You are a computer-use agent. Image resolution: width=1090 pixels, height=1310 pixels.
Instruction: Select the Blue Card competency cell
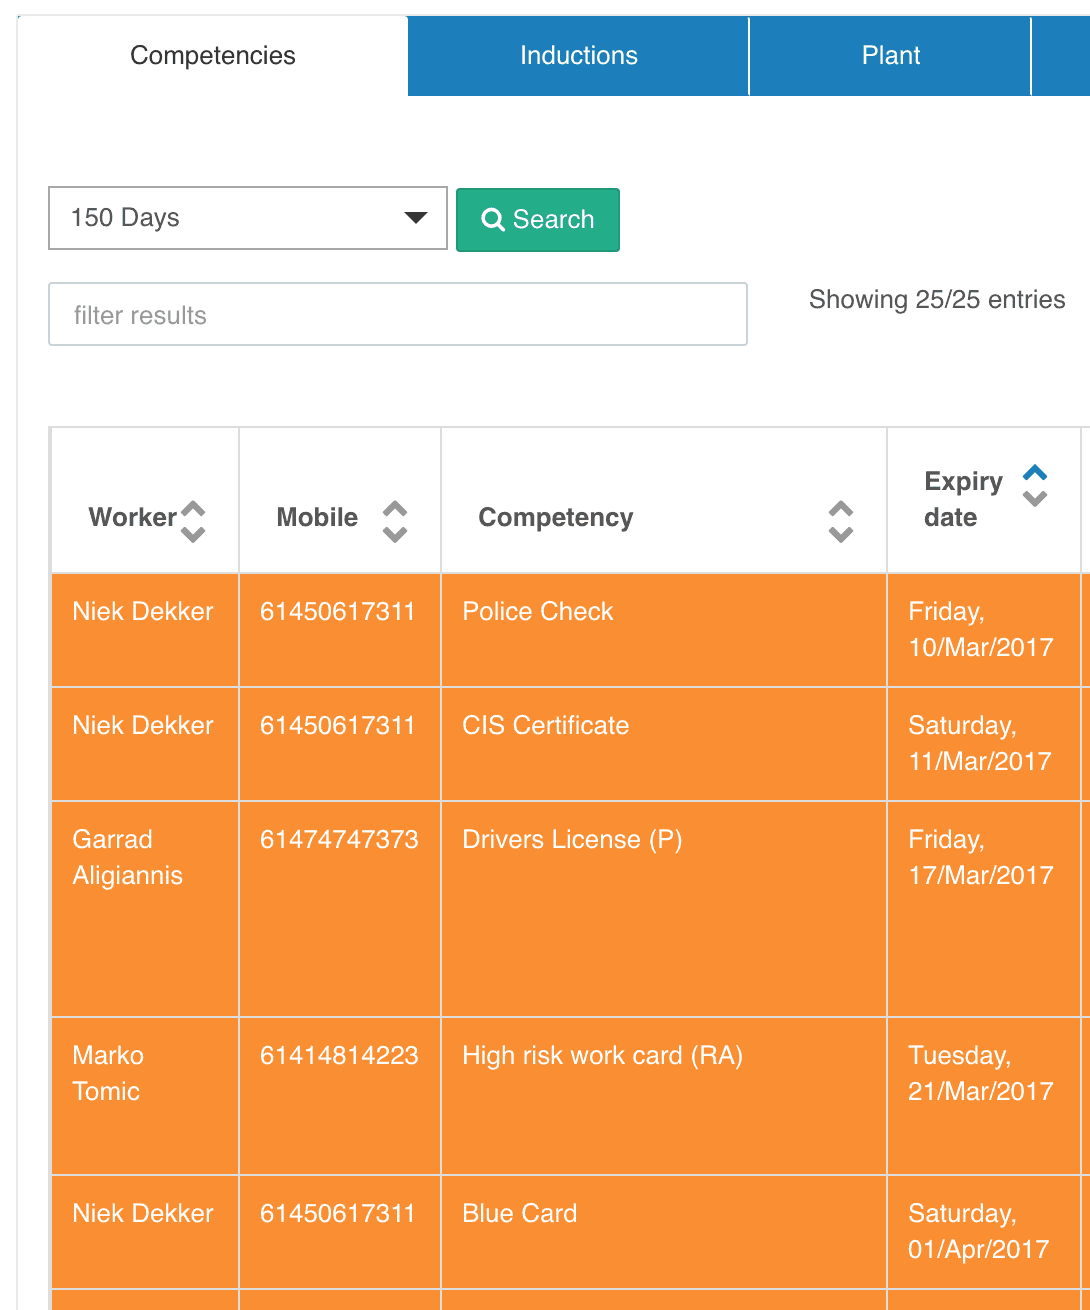click(664, 1232)
